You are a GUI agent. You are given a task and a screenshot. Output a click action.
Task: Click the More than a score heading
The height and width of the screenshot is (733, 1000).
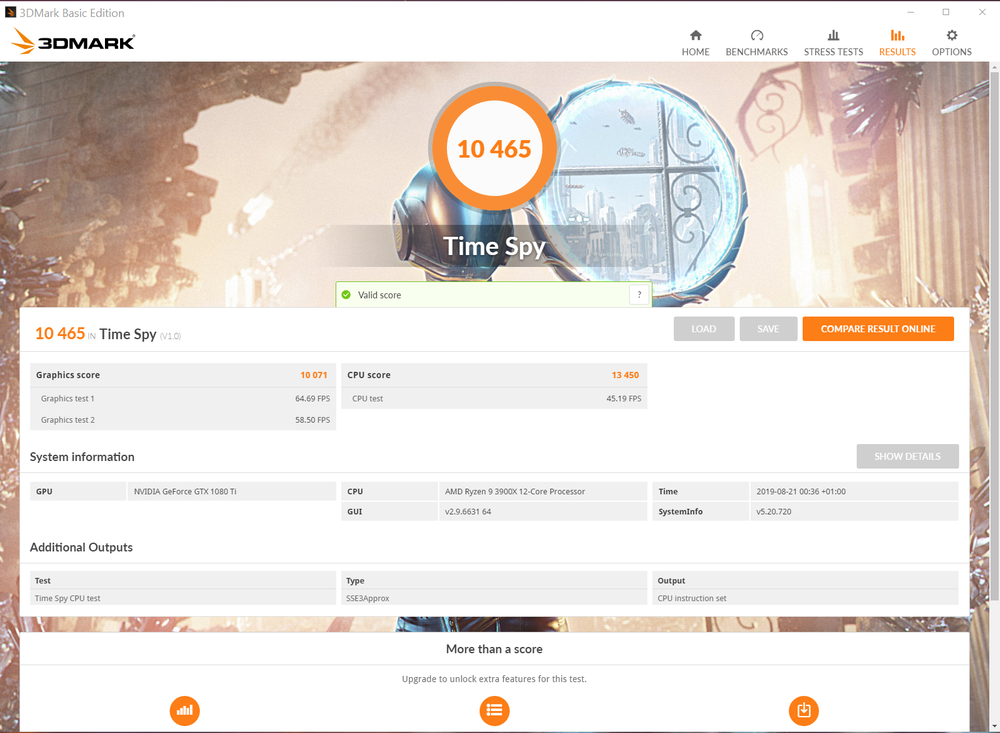(x=494, y=649)
